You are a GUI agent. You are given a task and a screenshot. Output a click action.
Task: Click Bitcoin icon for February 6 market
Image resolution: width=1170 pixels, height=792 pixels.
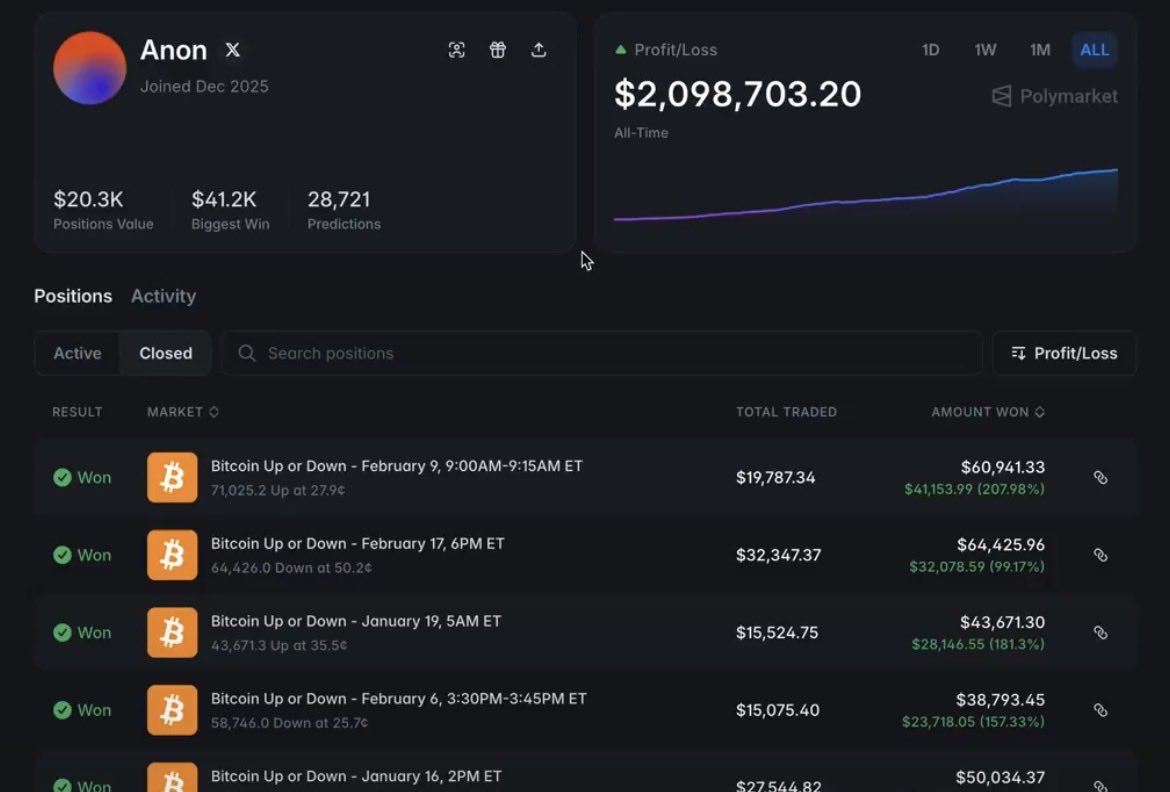point(172,710)
